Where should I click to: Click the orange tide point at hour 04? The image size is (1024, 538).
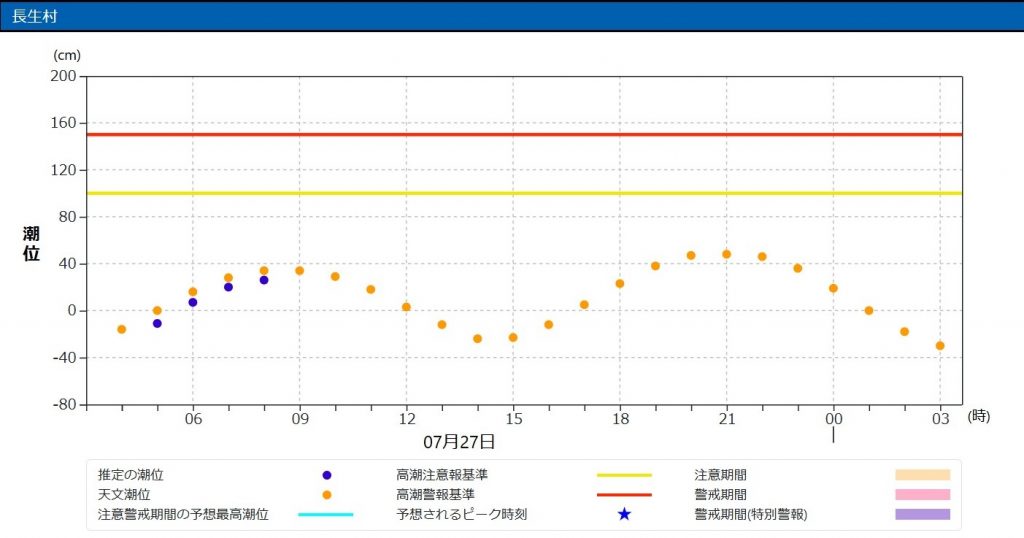[x=121, y=329]
